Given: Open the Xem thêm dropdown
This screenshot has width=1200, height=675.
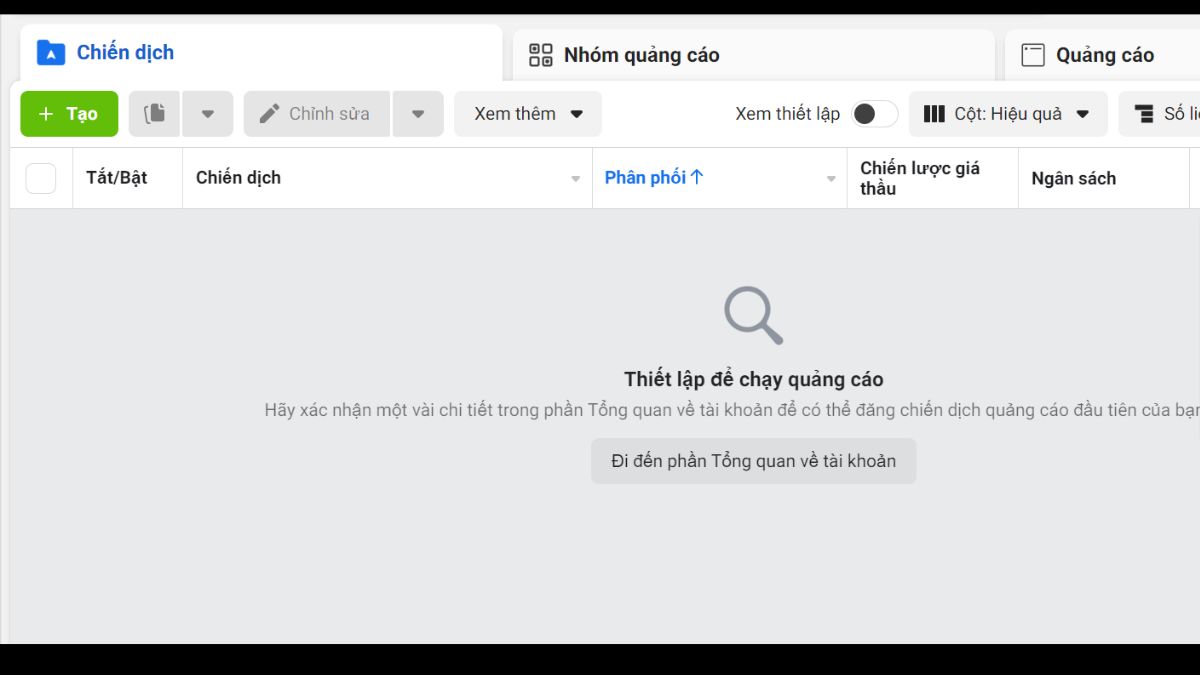Looking at the screenshot, I should [527, 113].
